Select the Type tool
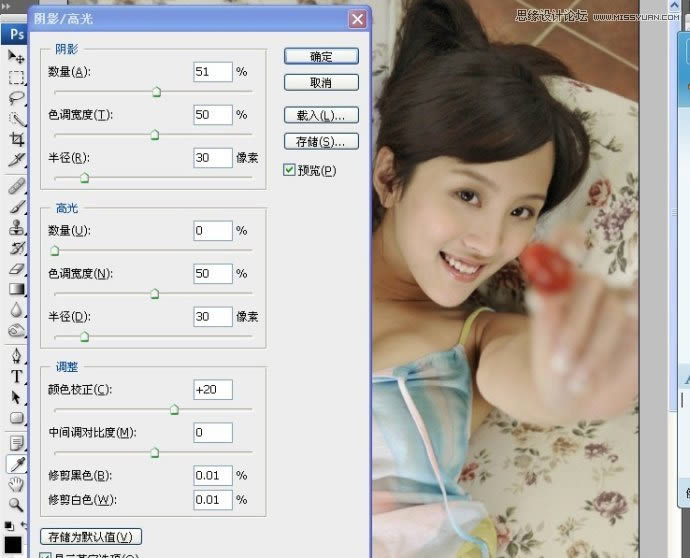This screenshot has width=690, height=558. [16, 376]
